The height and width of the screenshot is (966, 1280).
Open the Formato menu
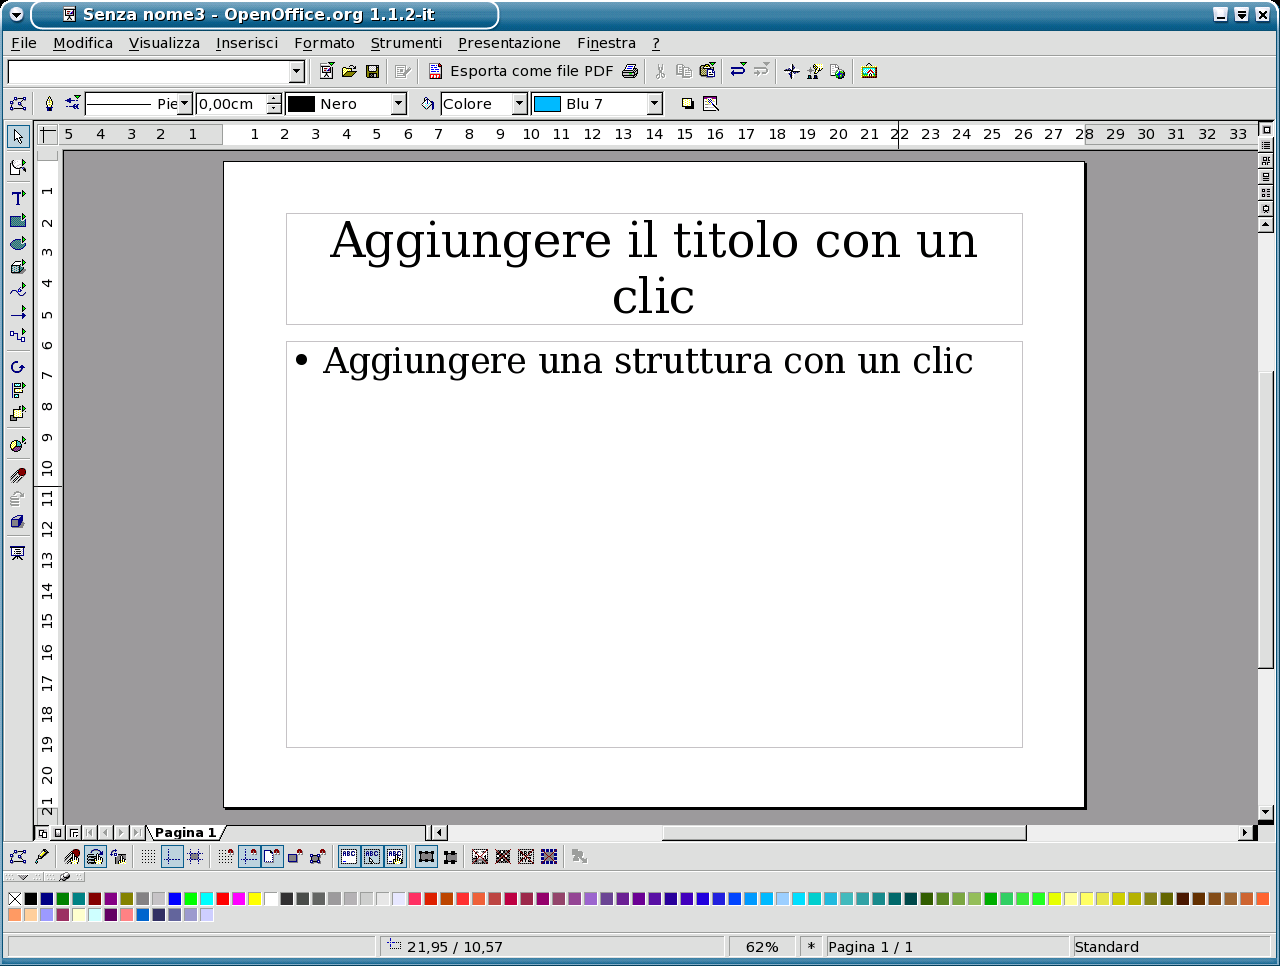click(324, 43)
